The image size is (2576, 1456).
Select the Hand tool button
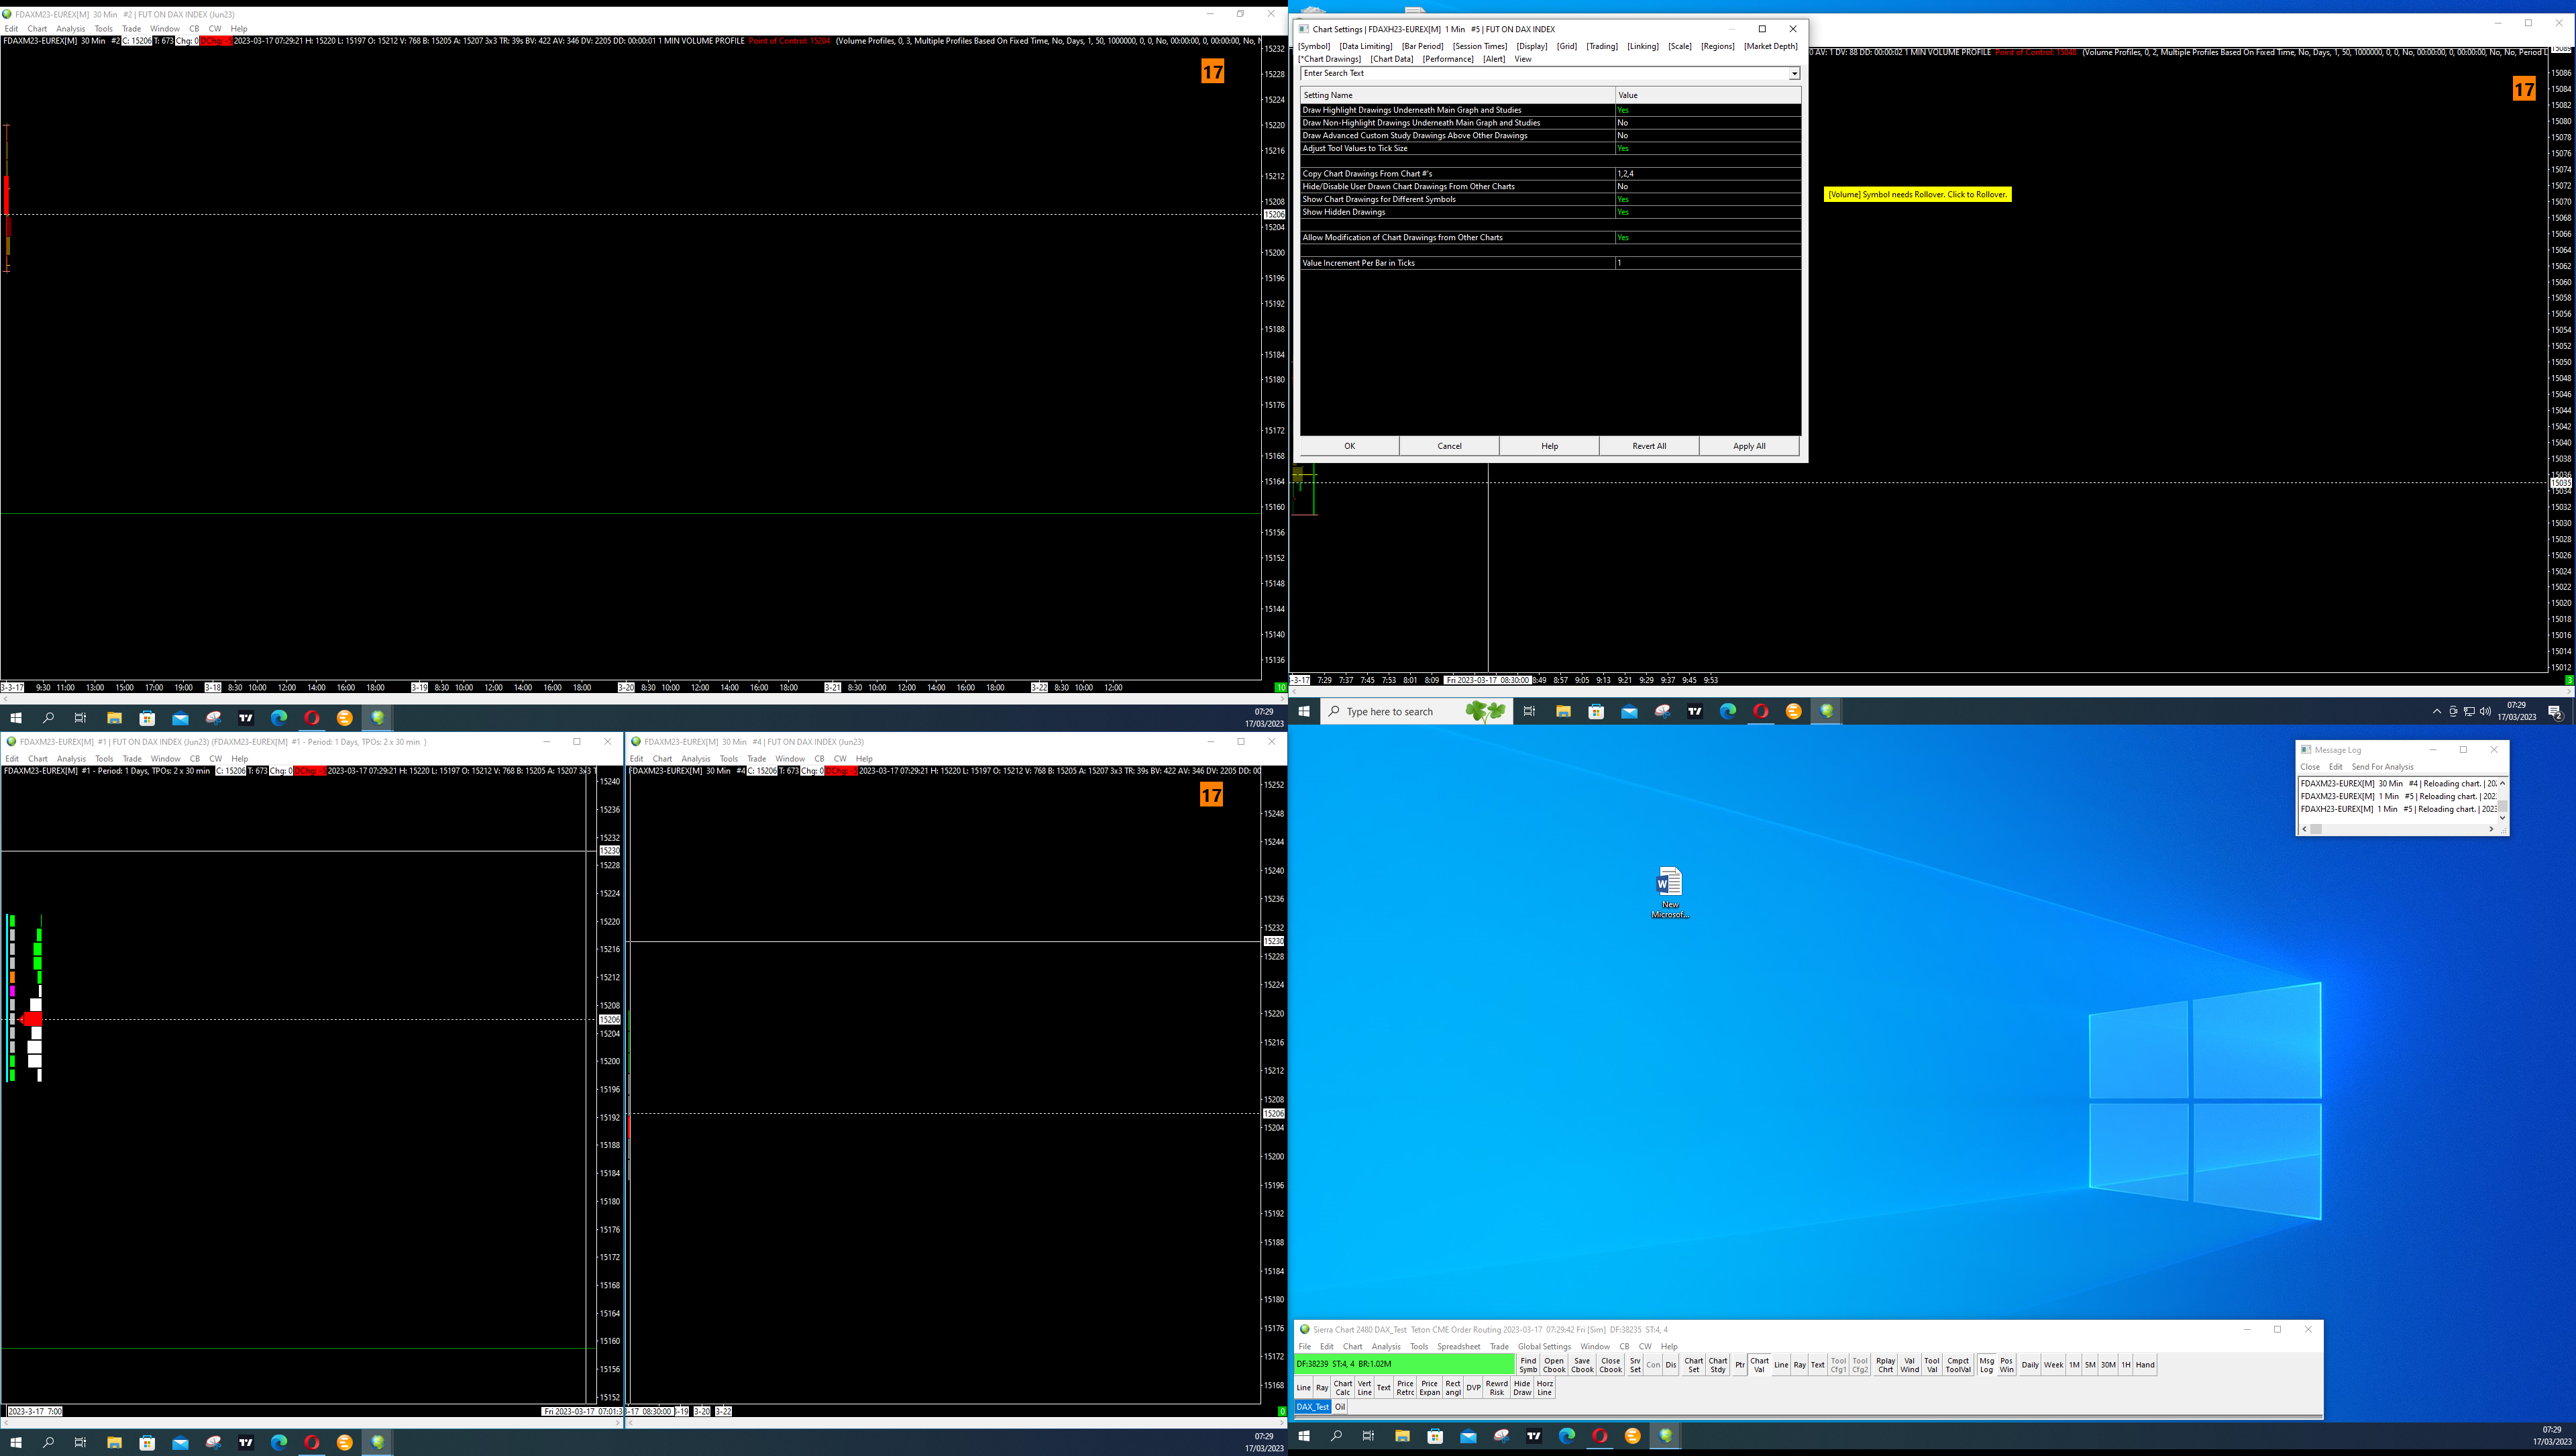click(2145, 1365)
